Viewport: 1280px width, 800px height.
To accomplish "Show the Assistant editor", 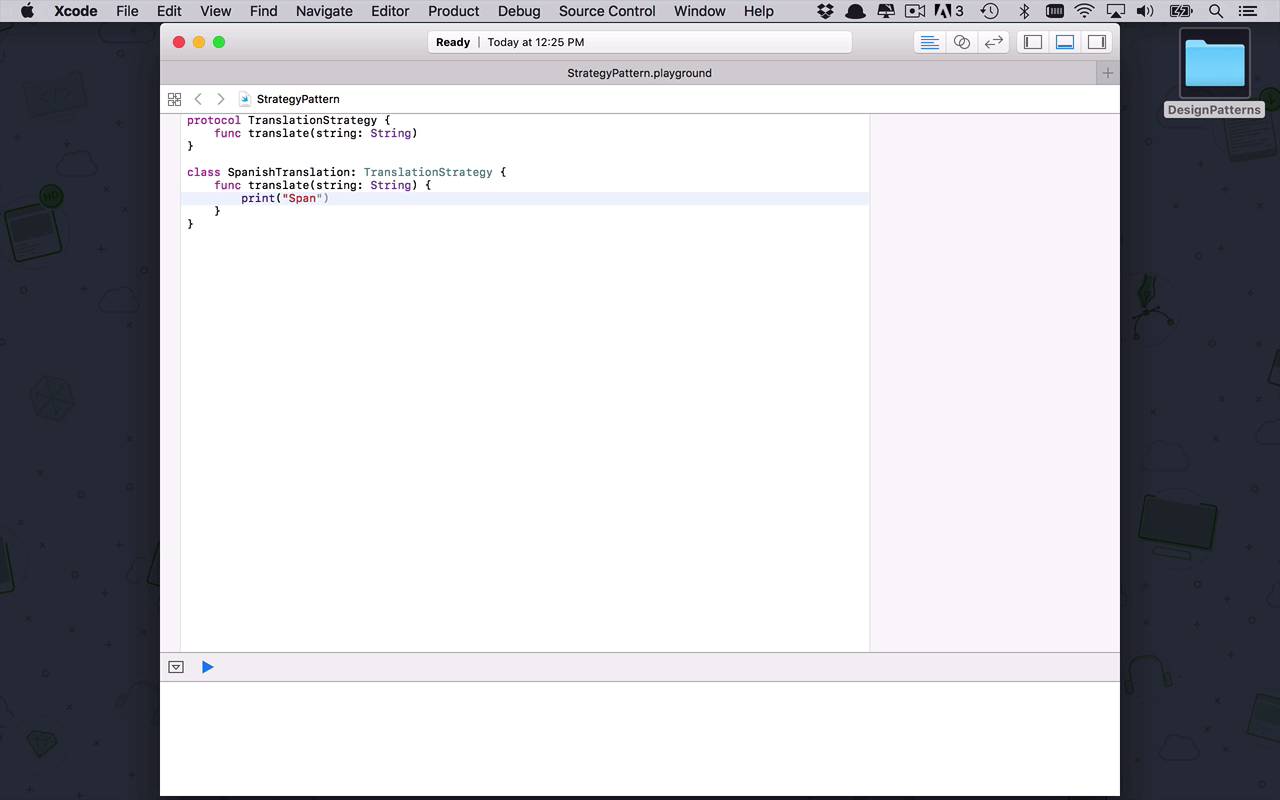I will (x=961, y=42).
